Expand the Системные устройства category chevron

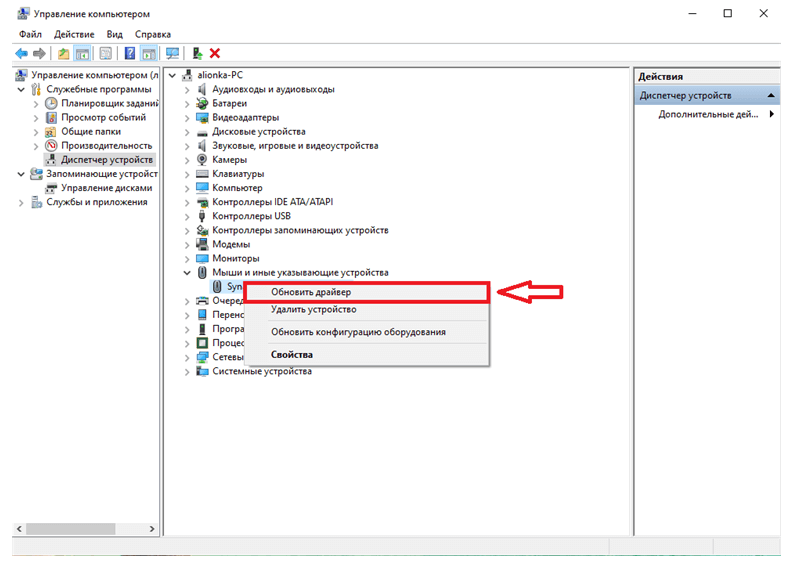[187, 371]
